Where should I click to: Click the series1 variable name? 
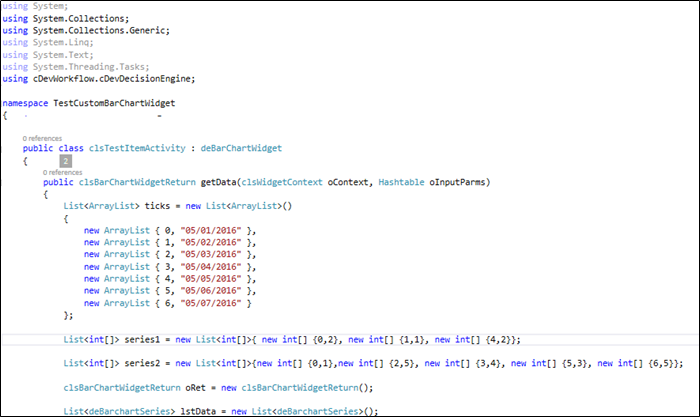click(x=142, y=340)
